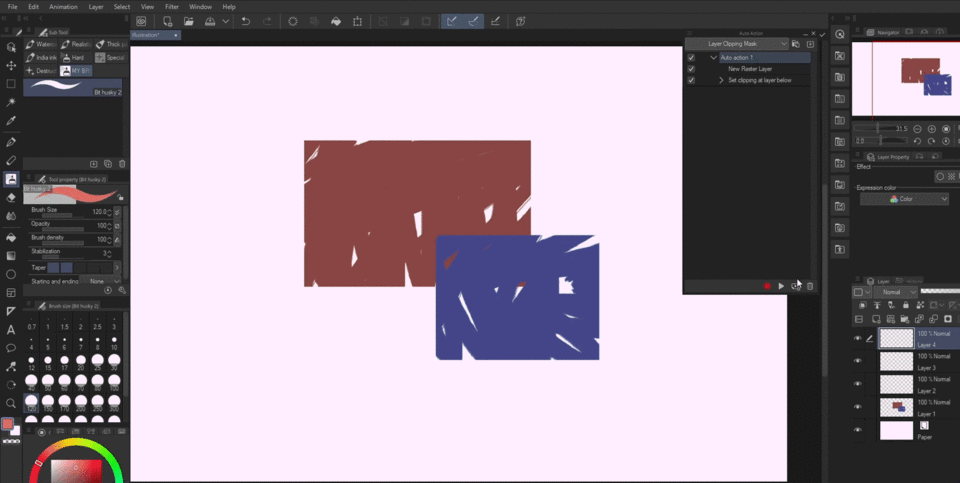Toggle the Taper first option button

tap(53, 268)
